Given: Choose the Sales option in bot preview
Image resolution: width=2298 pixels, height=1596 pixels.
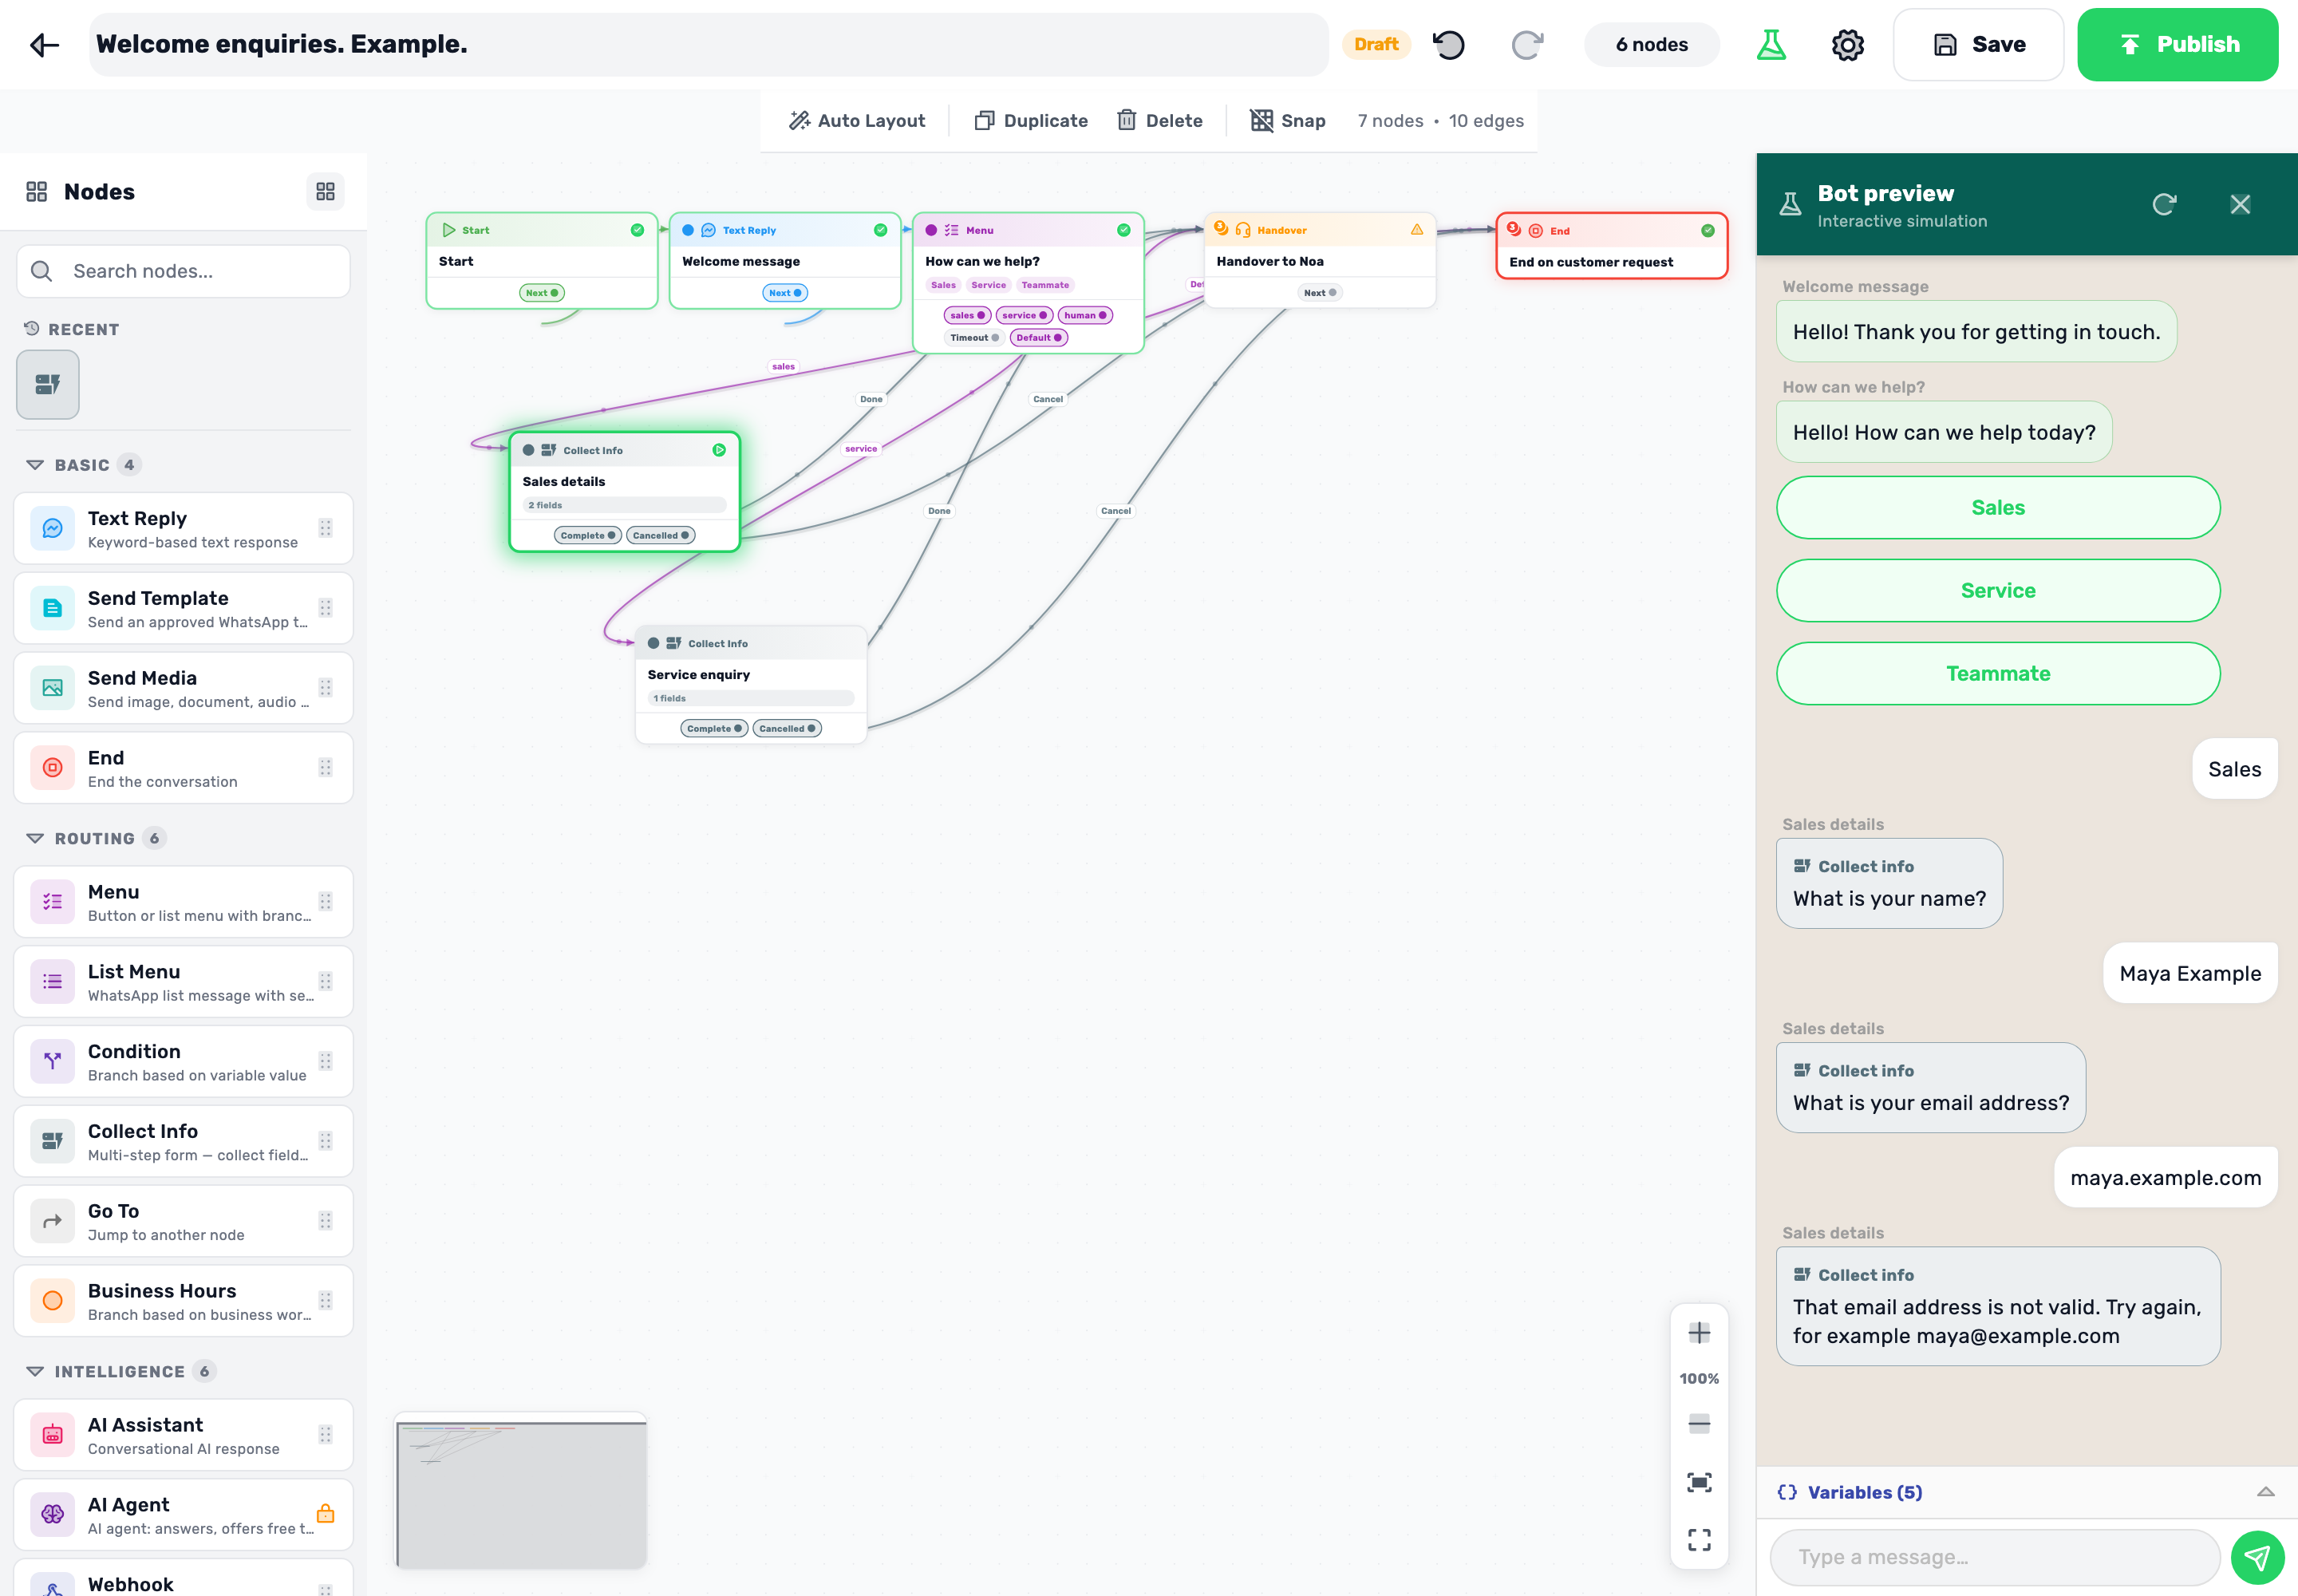Looking at the screenshot, I should 1997,508.
